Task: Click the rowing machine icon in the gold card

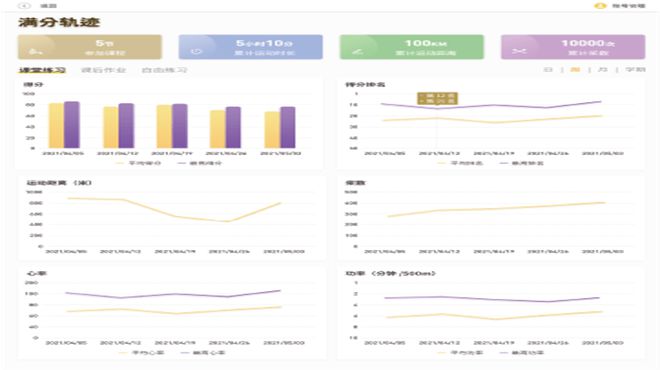Action: coord(35,52)
